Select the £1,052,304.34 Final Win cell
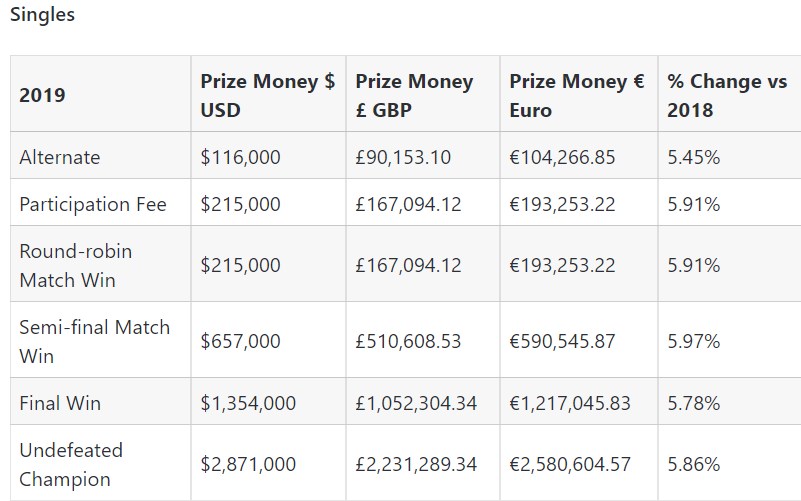Screen dimensions: 801x501 pos(416,403)
